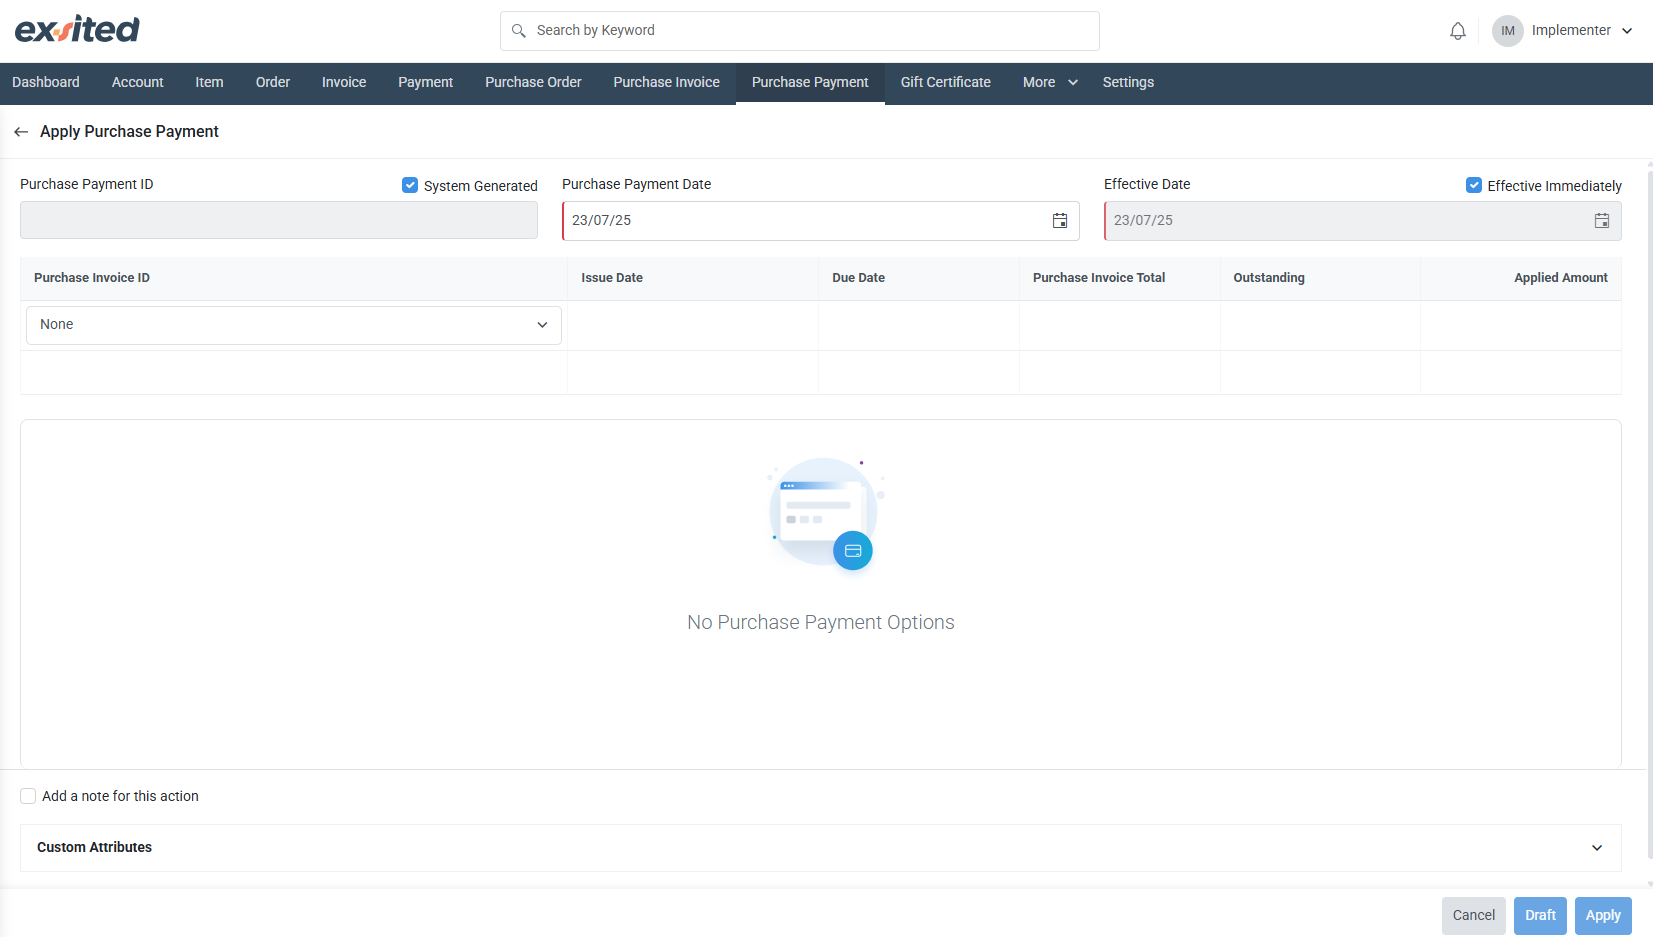Open the Settings tab
1653x937 pixels.
1128,83
